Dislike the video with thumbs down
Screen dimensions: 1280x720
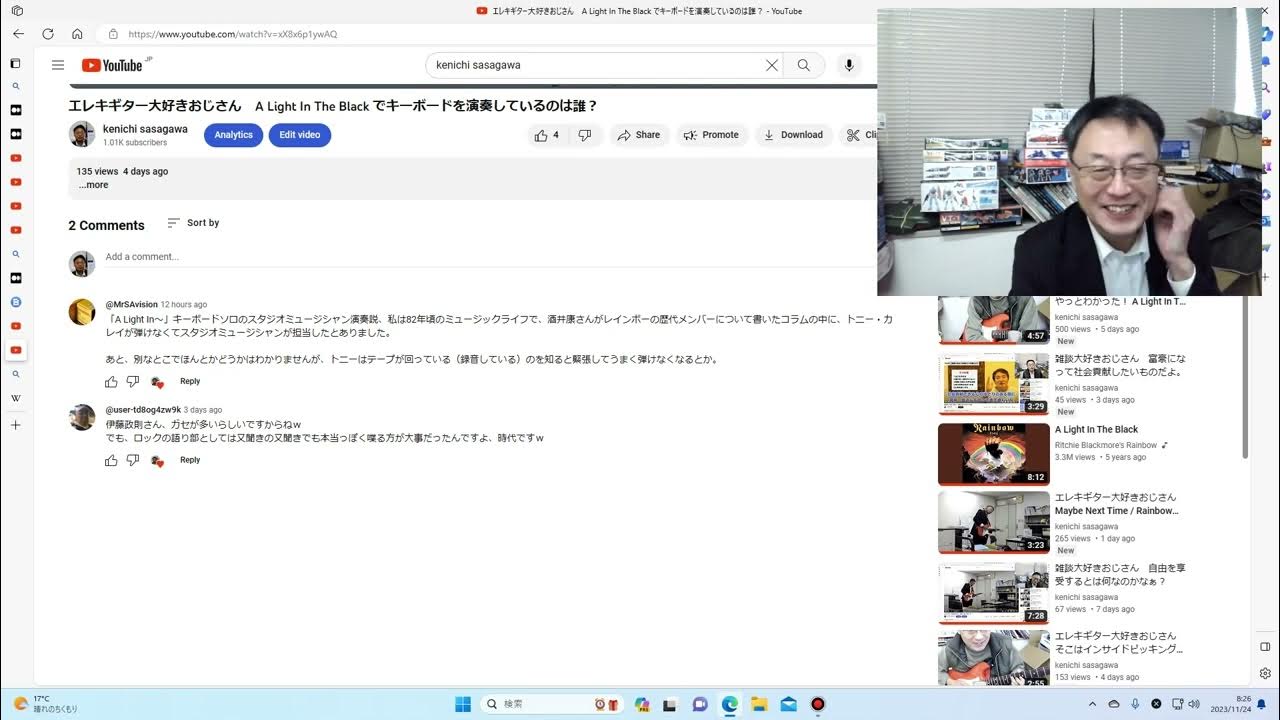pyautogui.click(x=585, y=135)
